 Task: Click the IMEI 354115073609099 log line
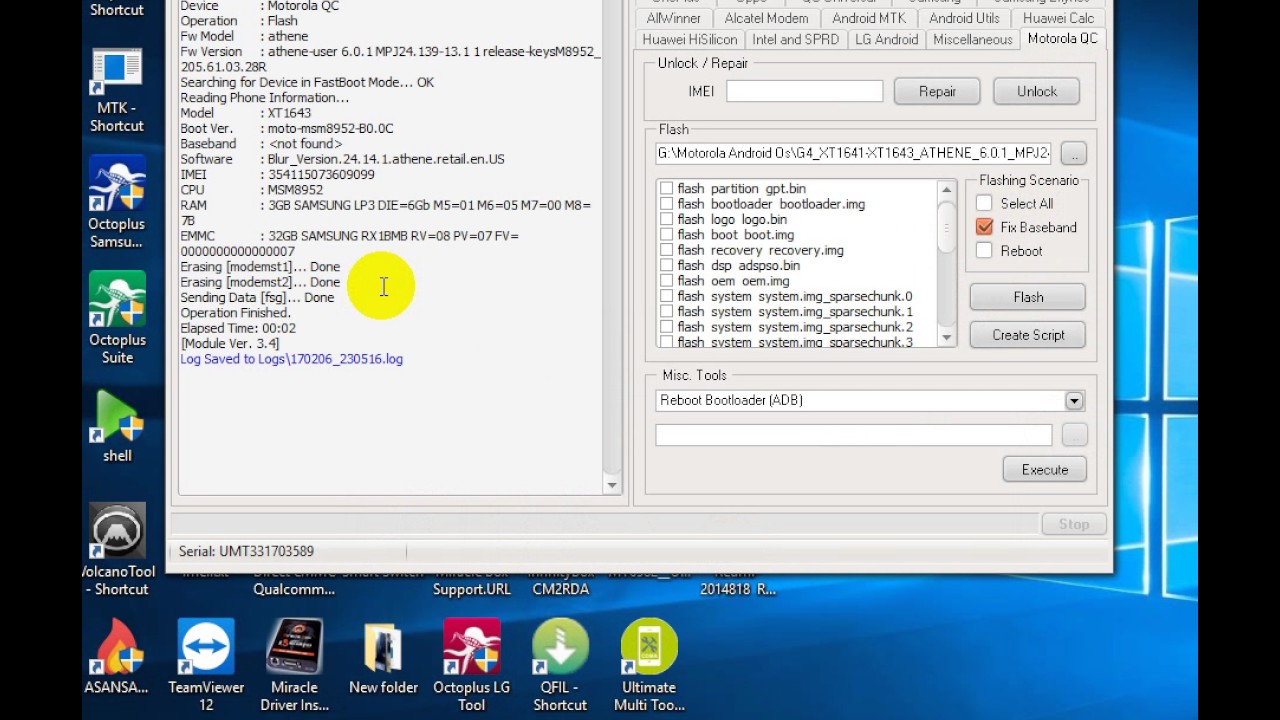[277, 175]
